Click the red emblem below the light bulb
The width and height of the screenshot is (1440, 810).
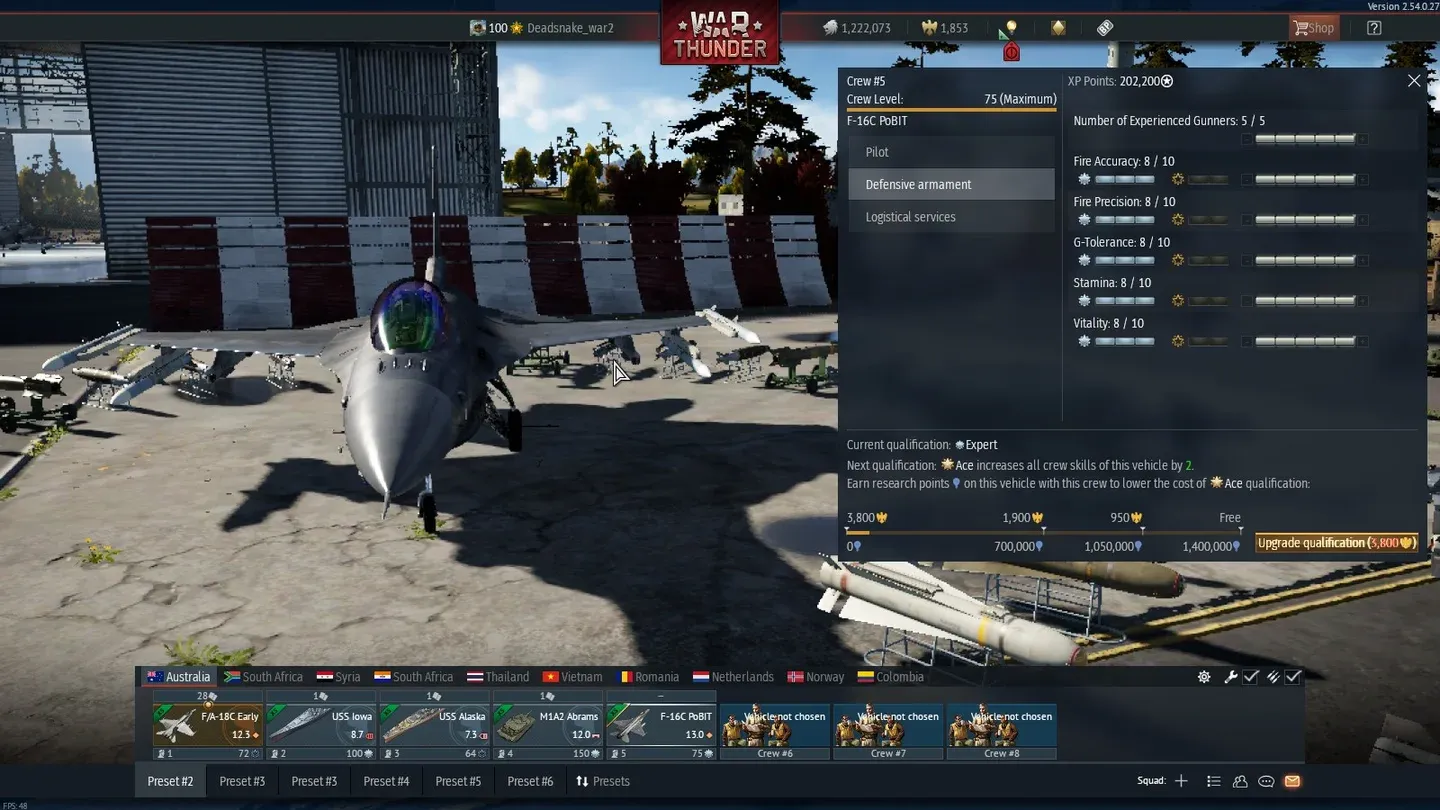click(x=1011, y=52)
